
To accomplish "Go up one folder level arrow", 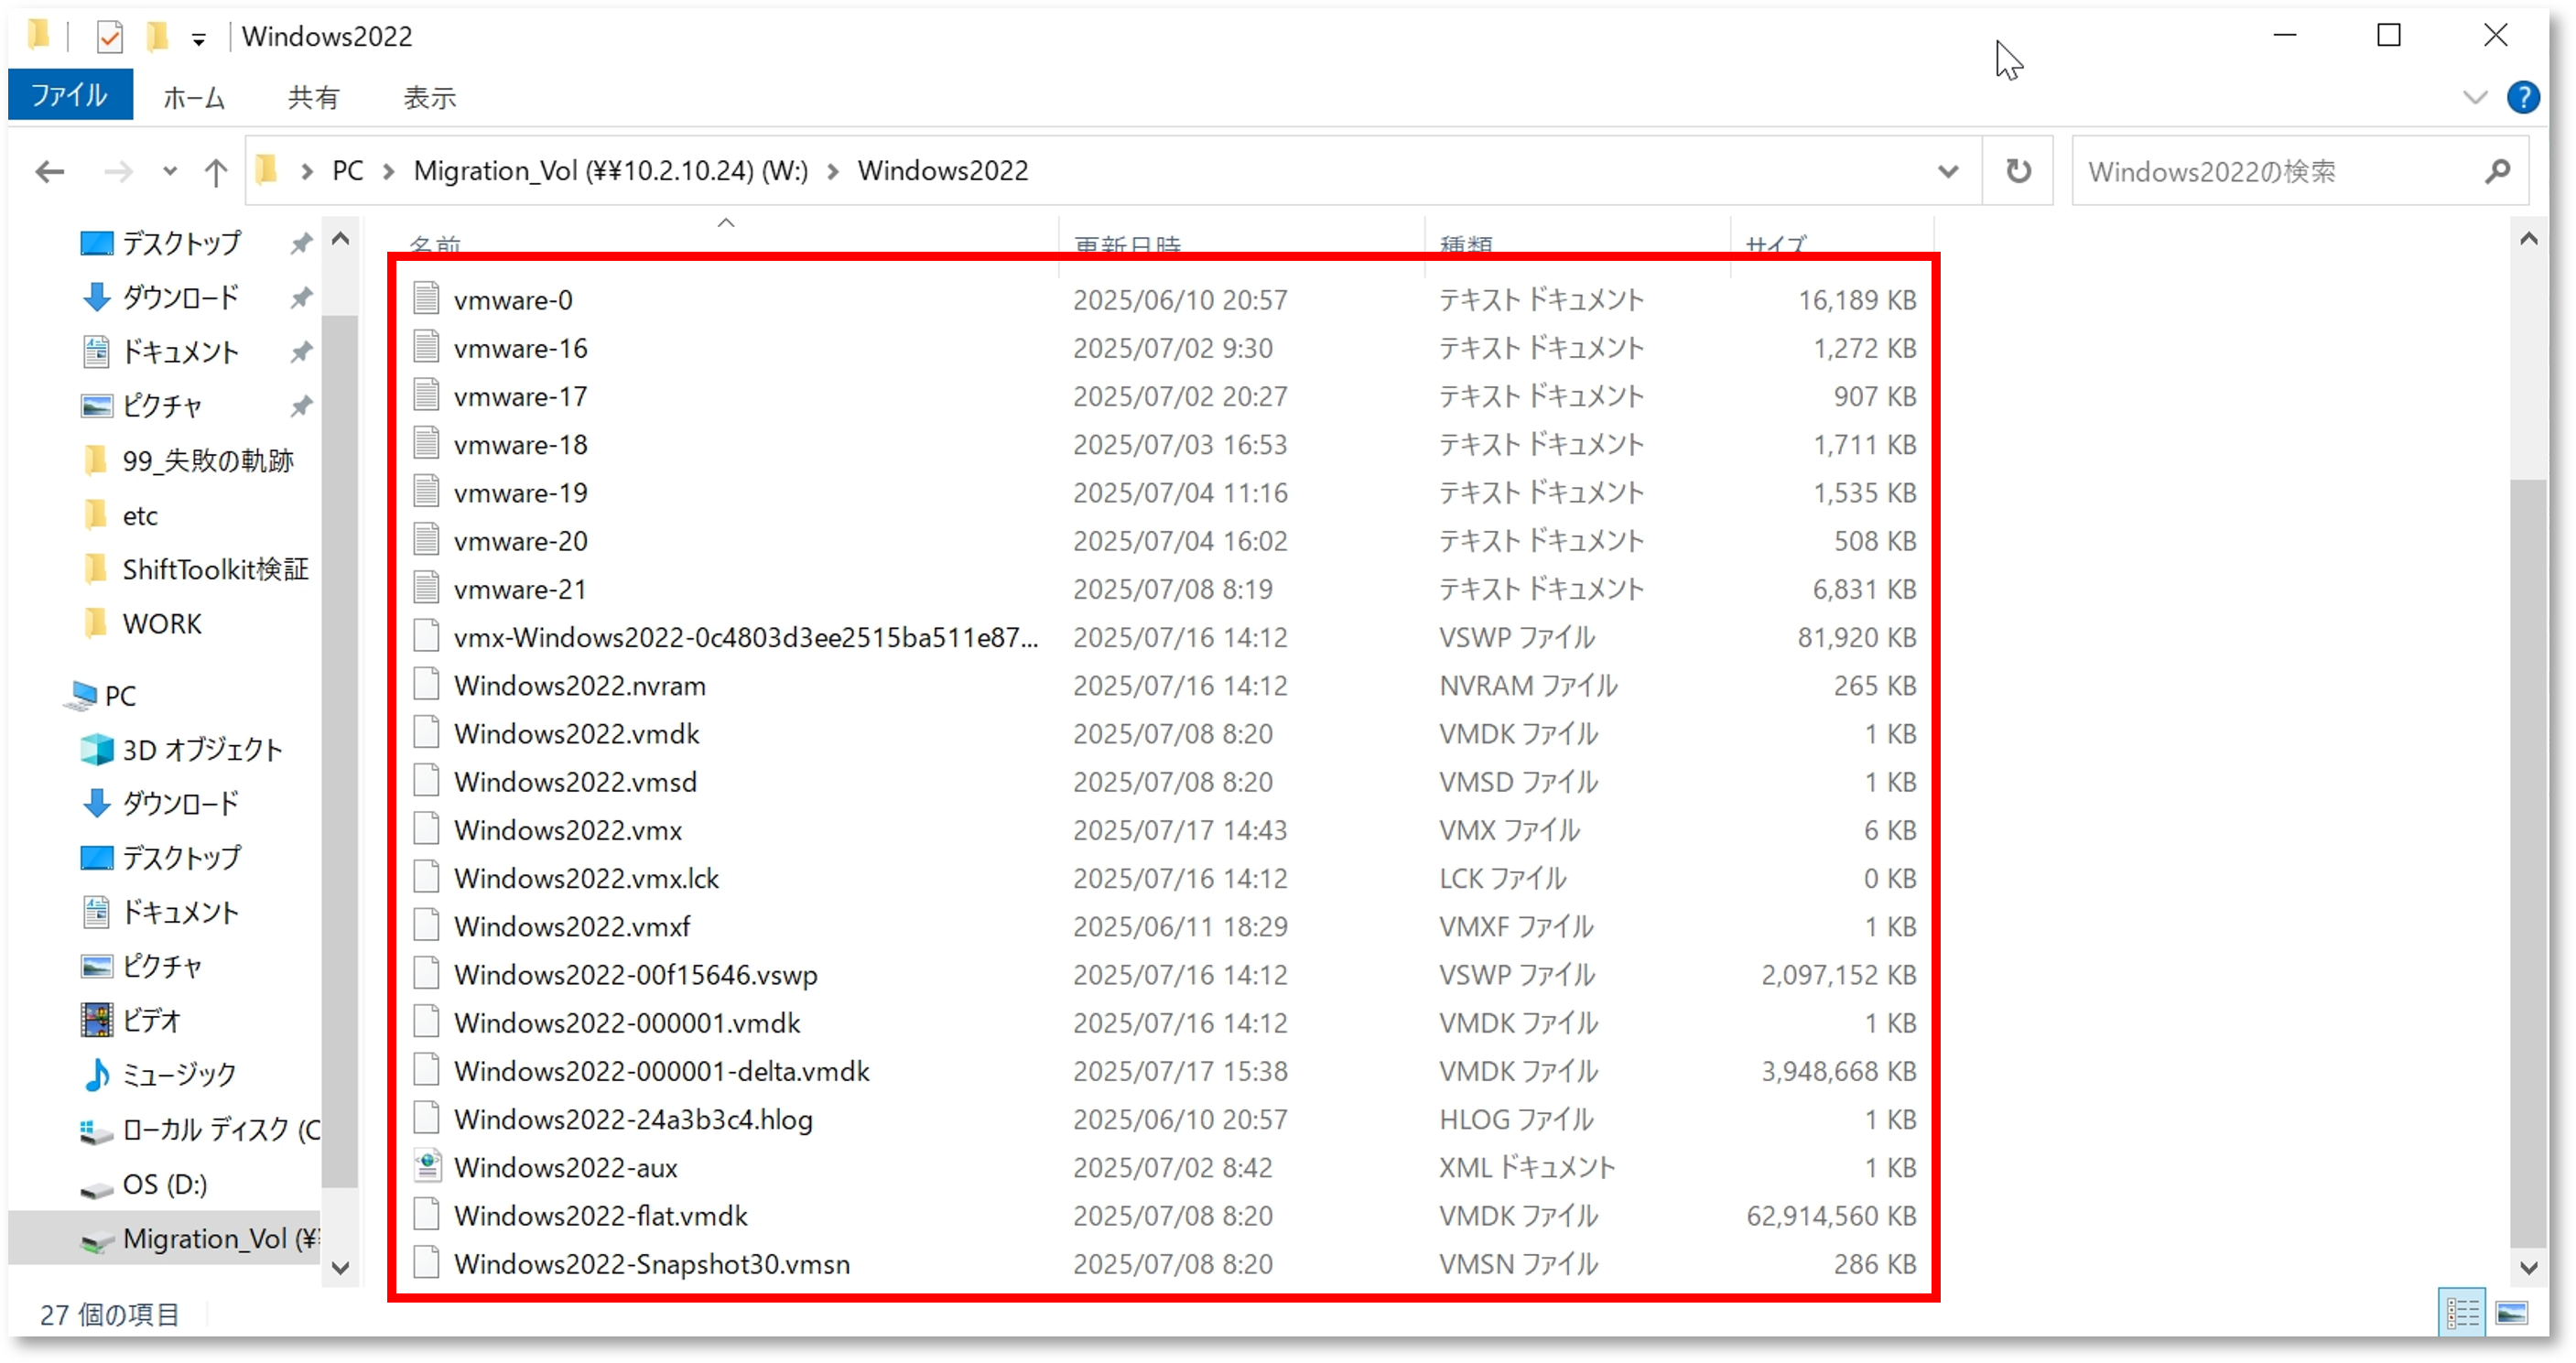I will click(215, 172).
